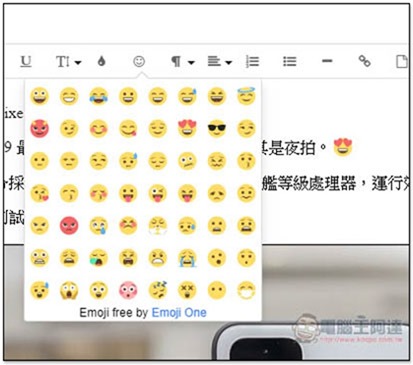Toggle the emoji picker smiley button
Screen dimensions: 413x365
tap(139, 62)
